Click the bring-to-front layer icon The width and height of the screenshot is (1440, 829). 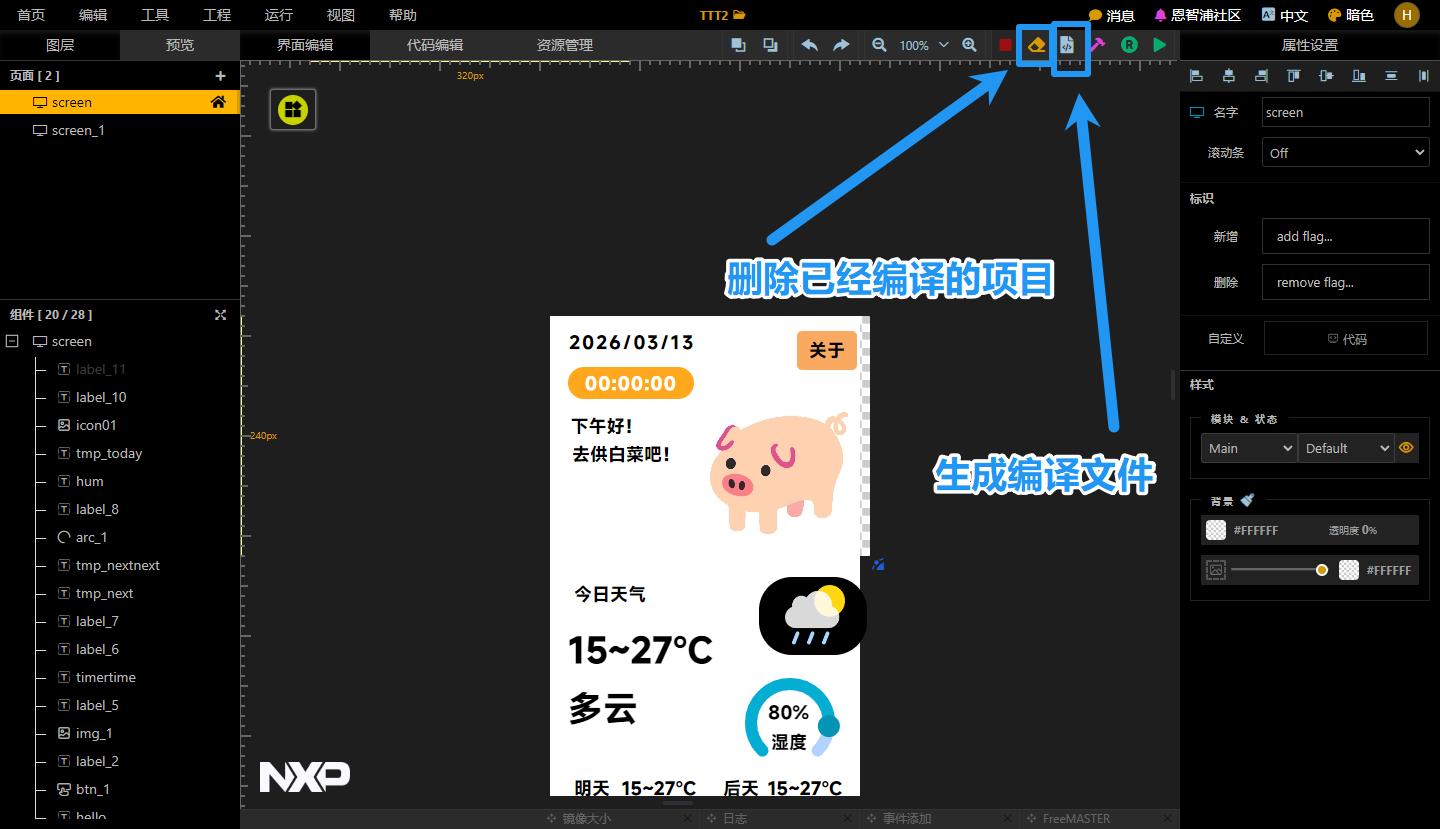tap(738, 45)
